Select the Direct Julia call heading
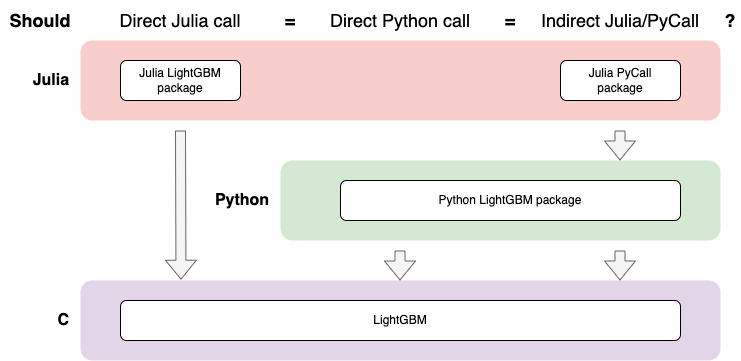This screenshot has width=741, height=361. [x=180, y=21]
